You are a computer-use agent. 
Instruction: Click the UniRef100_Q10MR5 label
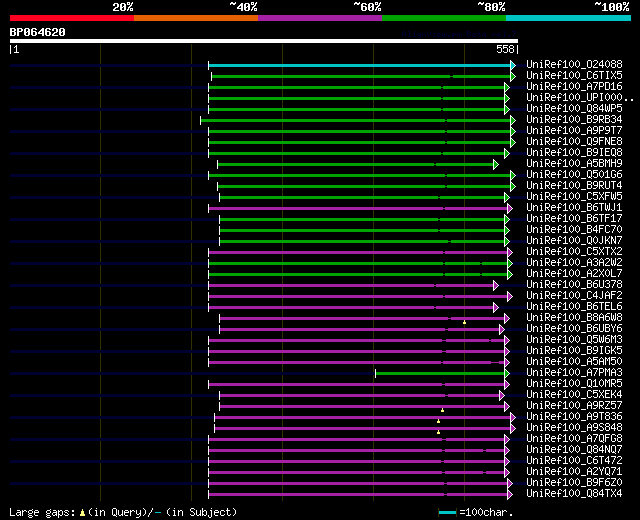coord(574,384)
